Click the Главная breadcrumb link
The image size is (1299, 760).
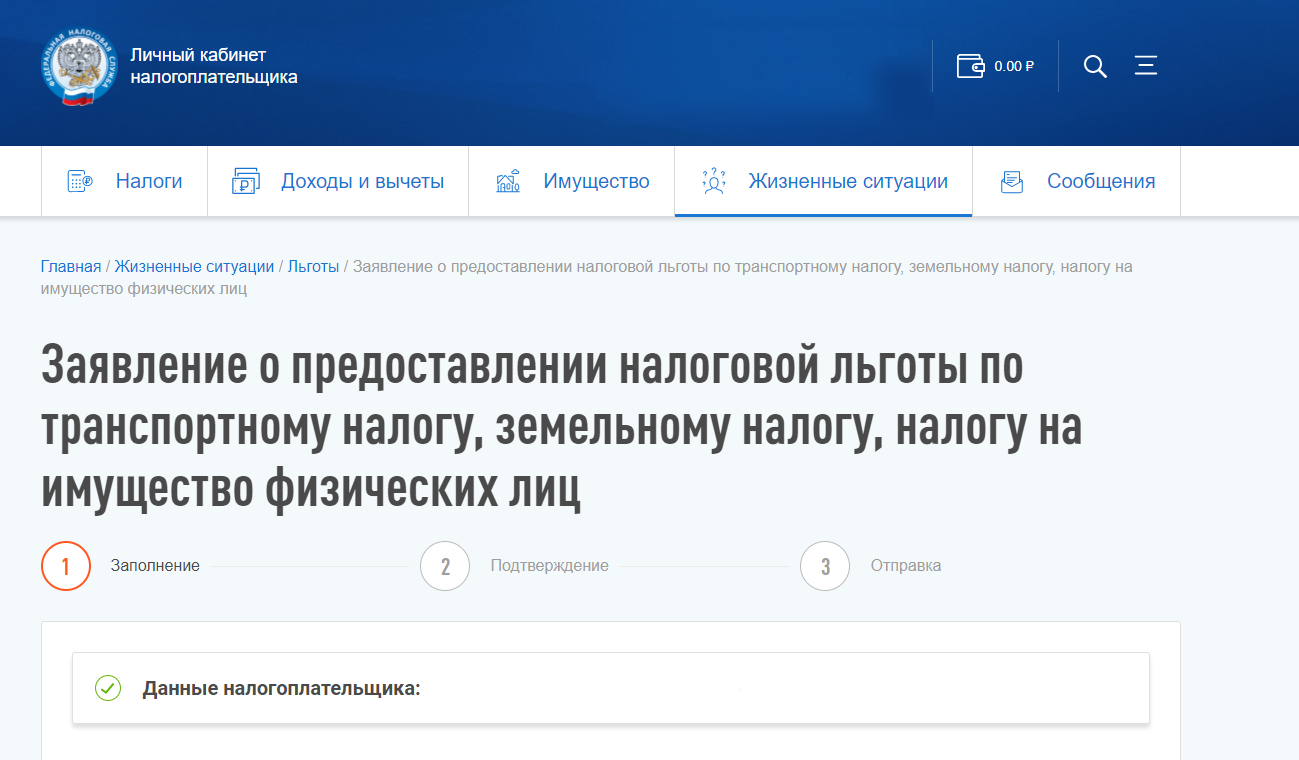71,266
